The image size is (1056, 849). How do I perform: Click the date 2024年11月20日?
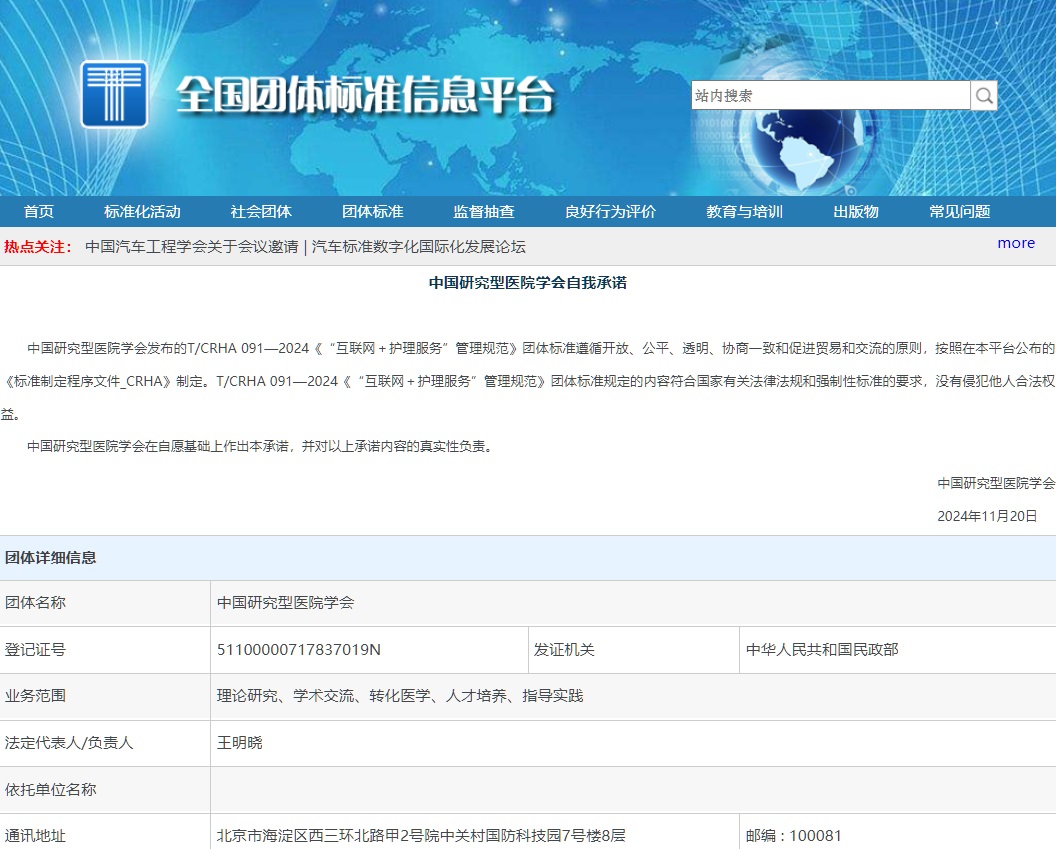987,516
